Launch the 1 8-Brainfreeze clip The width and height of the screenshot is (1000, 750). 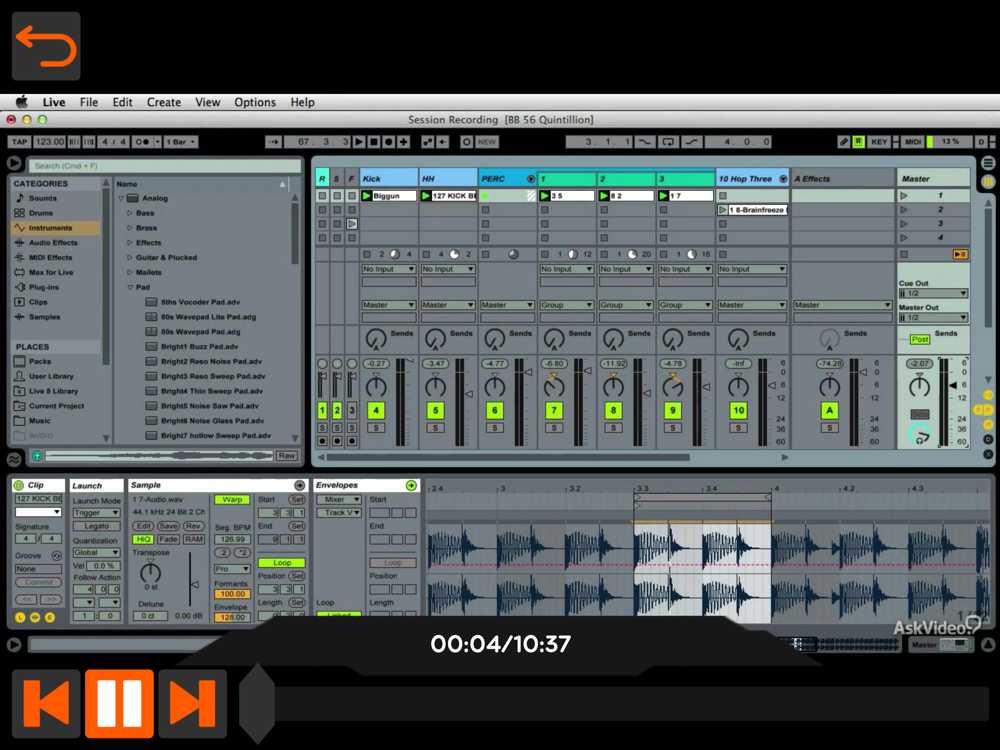[x=723, y=210]
